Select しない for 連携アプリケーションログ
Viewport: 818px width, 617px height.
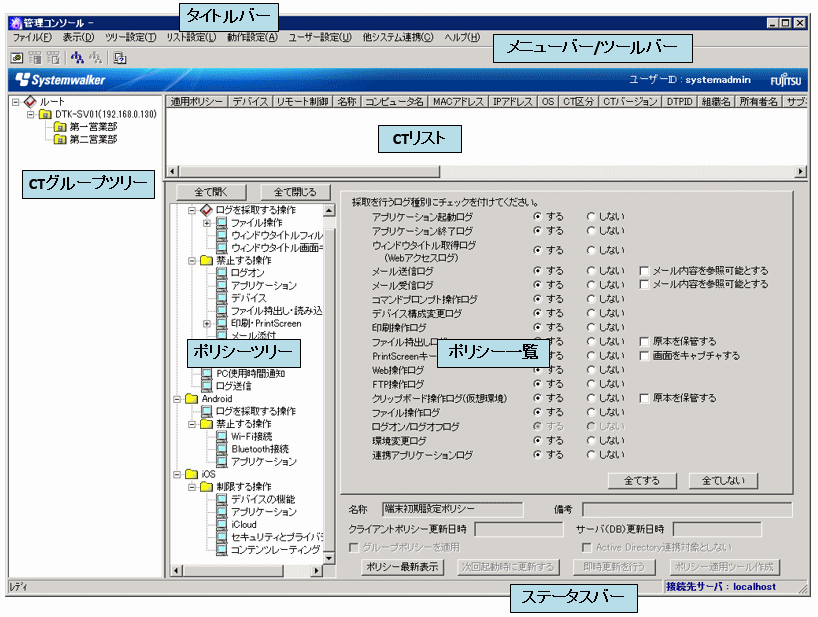(x=591, y=455)
